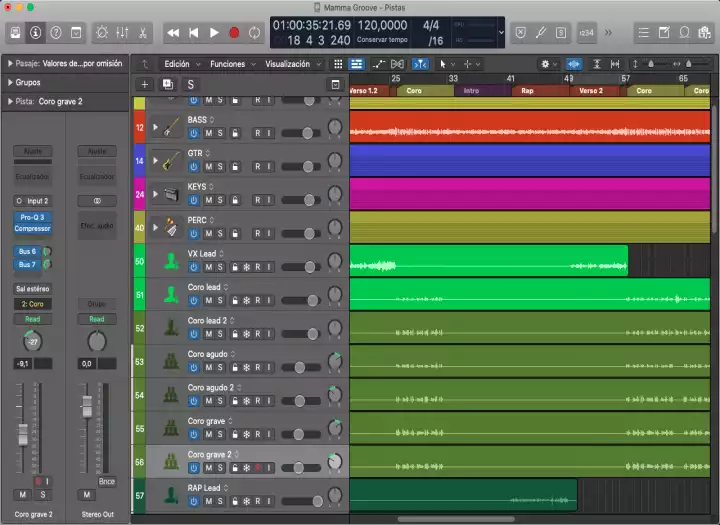Screen dimensions: 720x525
Task: Expand the Grupos section
Action: click(10, 83)
